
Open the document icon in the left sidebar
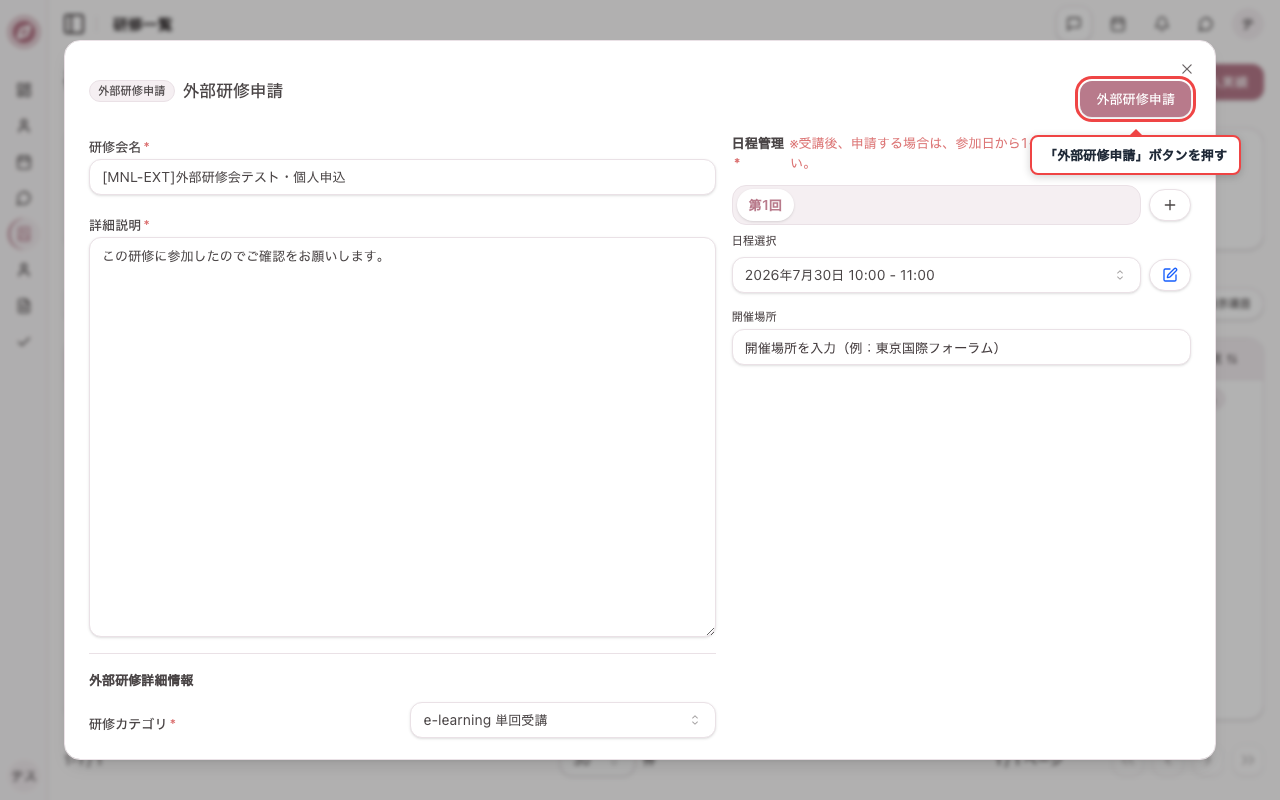(24, 306)
